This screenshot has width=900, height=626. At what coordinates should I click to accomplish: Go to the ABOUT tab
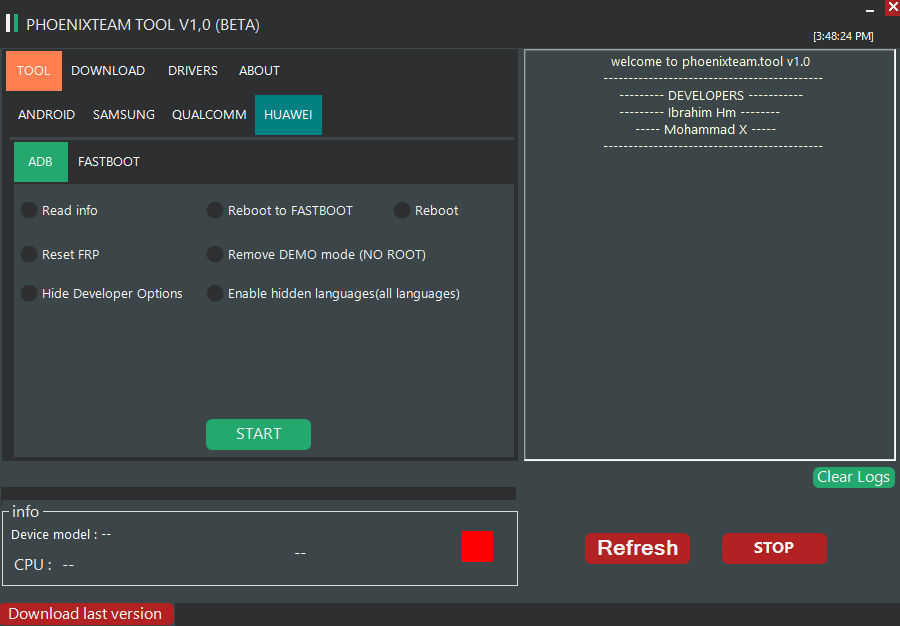click(x=259, y=71)
